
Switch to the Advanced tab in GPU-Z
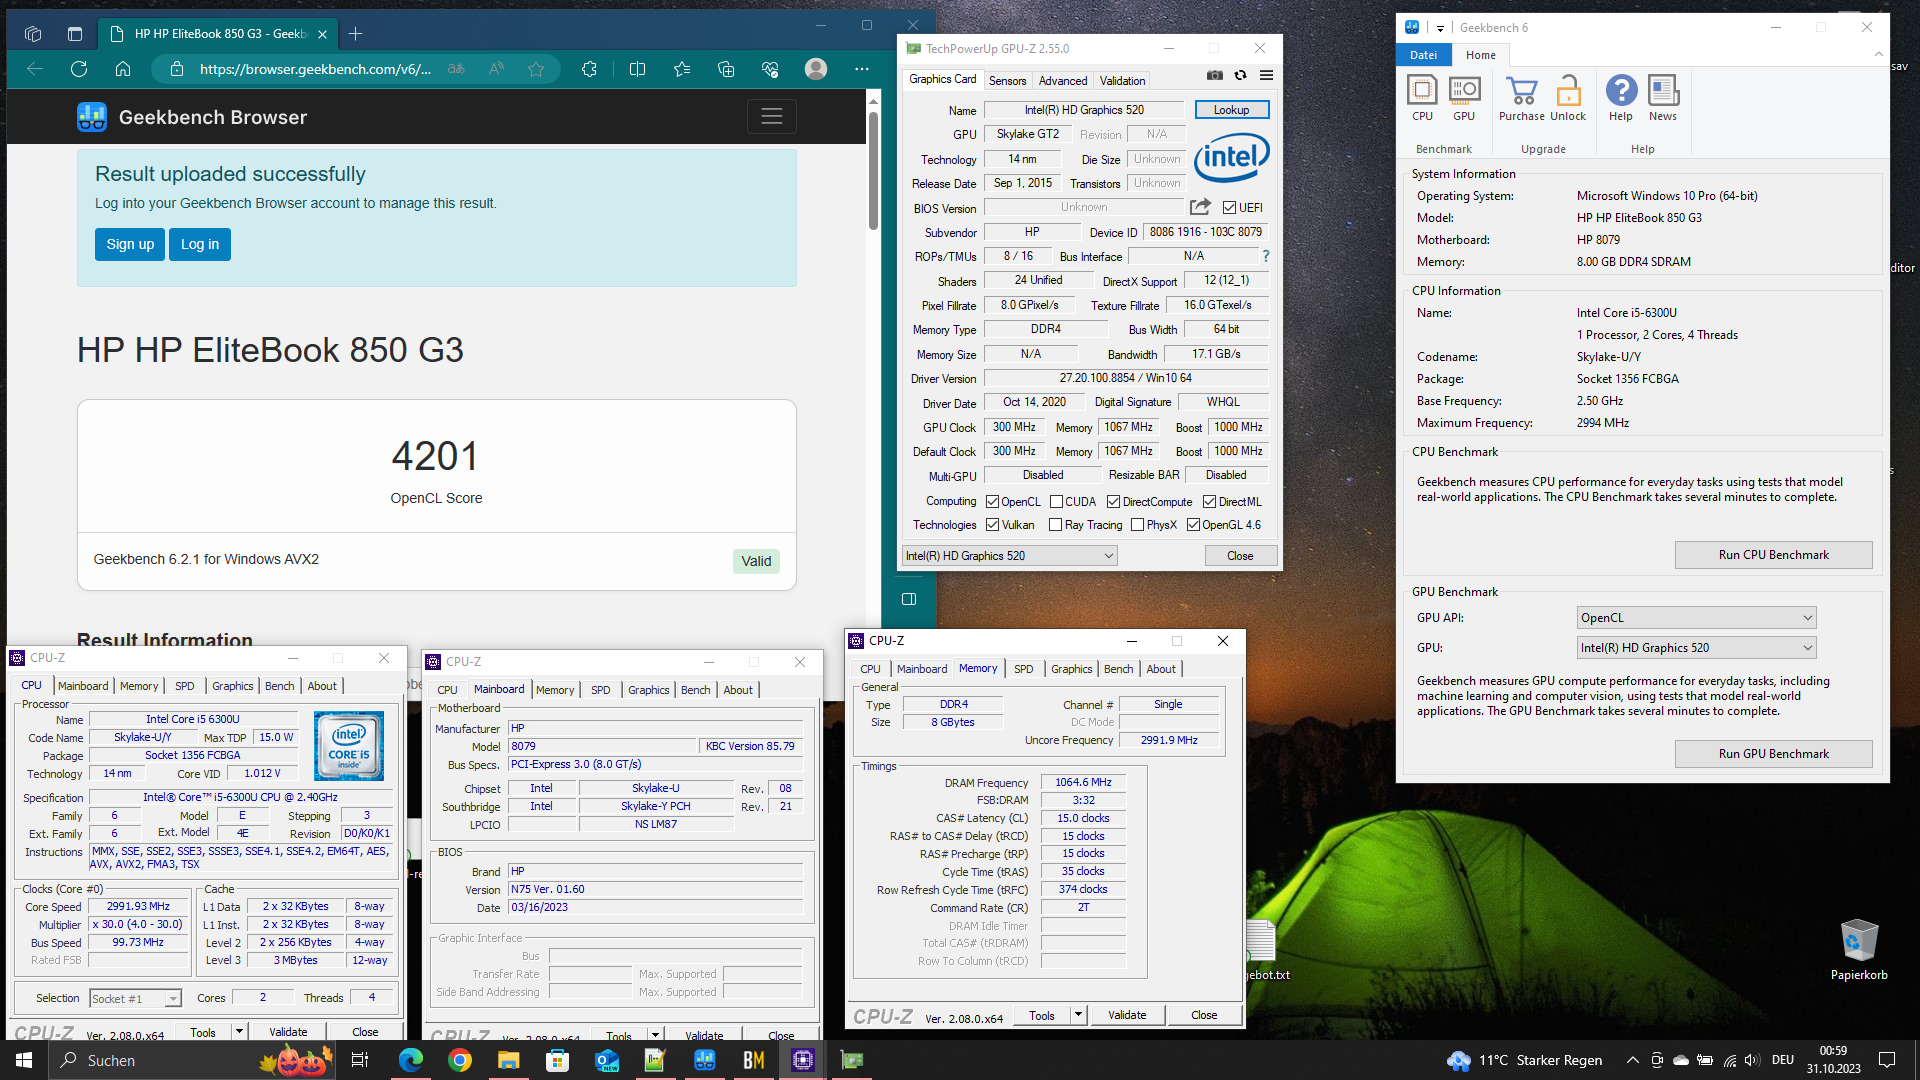point(1062,81)
